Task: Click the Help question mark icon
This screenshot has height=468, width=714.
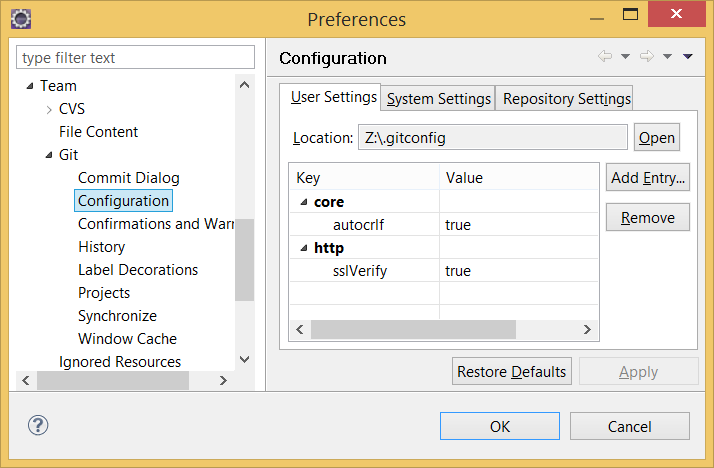Action: point(38,425)
